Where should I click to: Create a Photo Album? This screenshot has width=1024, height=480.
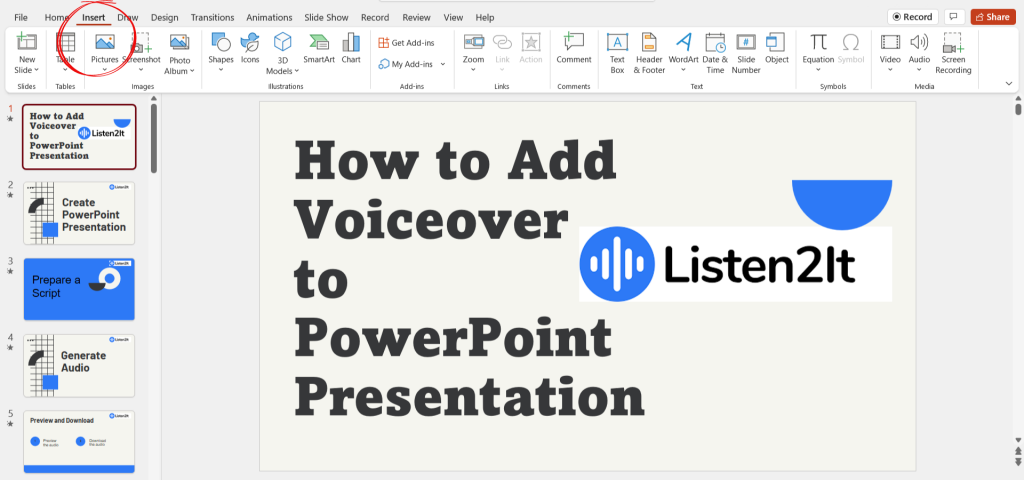click(x=180, y=54)
